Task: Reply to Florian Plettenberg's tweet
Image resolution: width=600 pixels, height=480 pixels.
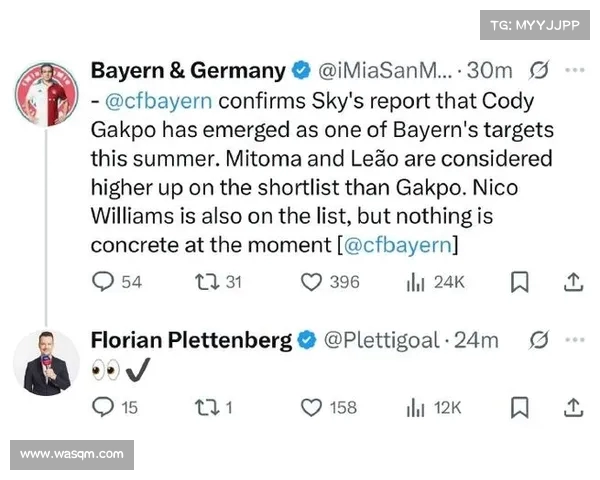Action: [103, 407]
